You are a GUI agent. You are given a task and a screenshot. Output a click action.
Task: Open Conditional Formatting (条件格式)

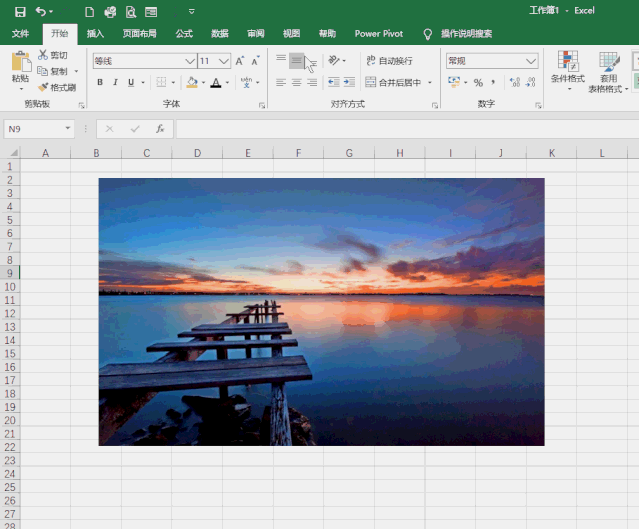point(568,67)
